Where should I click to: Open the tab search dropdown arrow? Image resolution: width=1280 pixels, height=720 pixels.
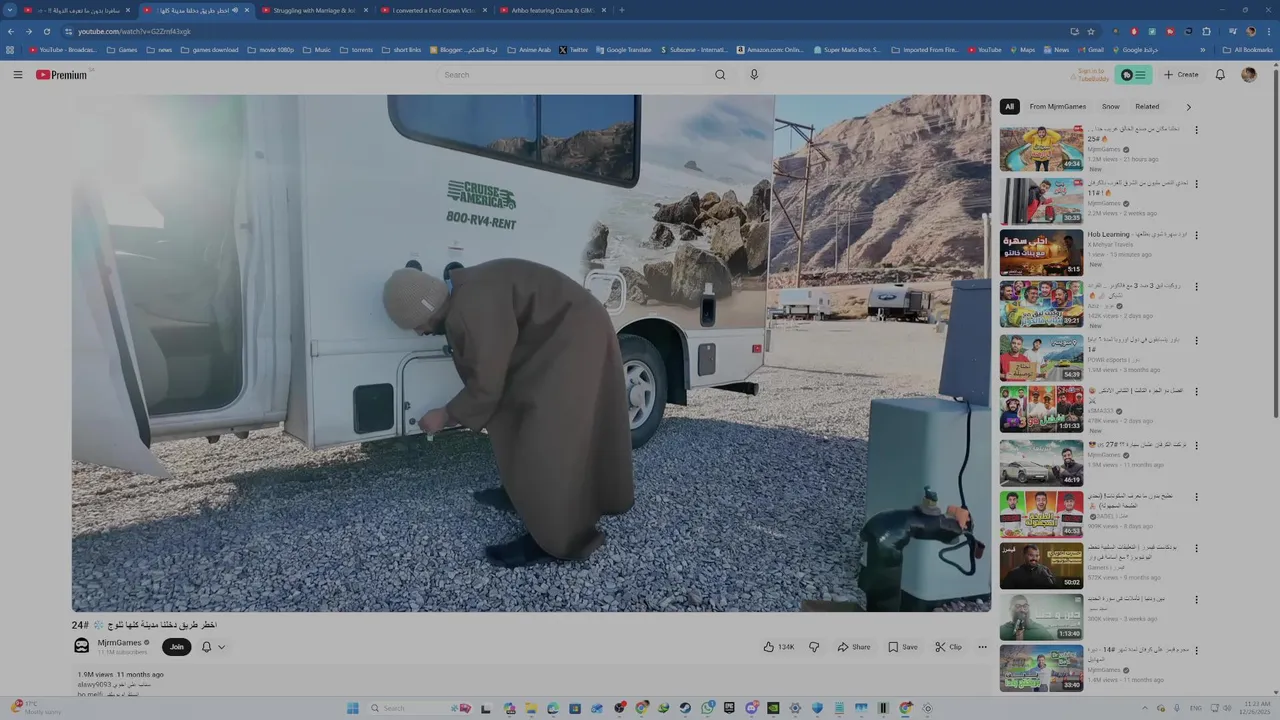[x=10, y=10]
